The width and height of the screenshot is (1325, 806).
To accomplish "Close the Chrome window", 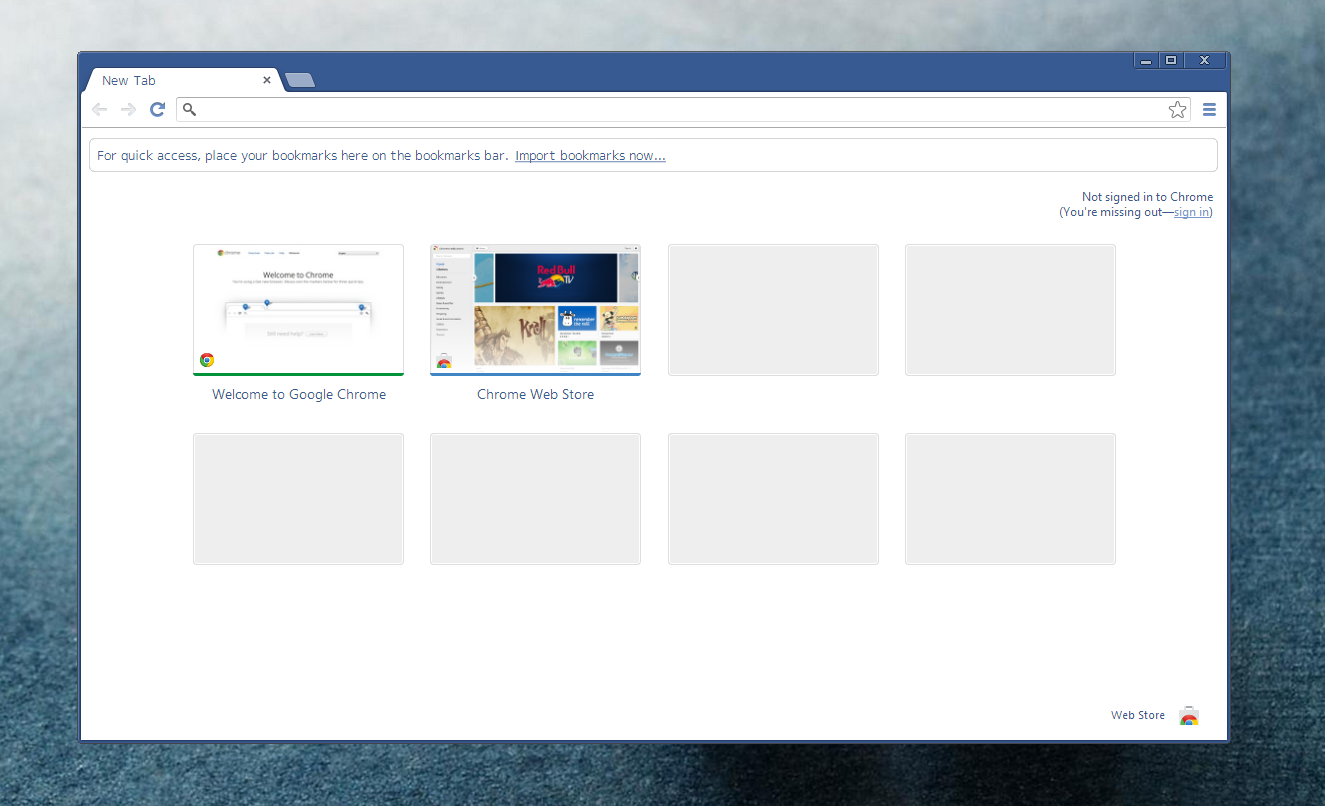I will pos(1205,60).
